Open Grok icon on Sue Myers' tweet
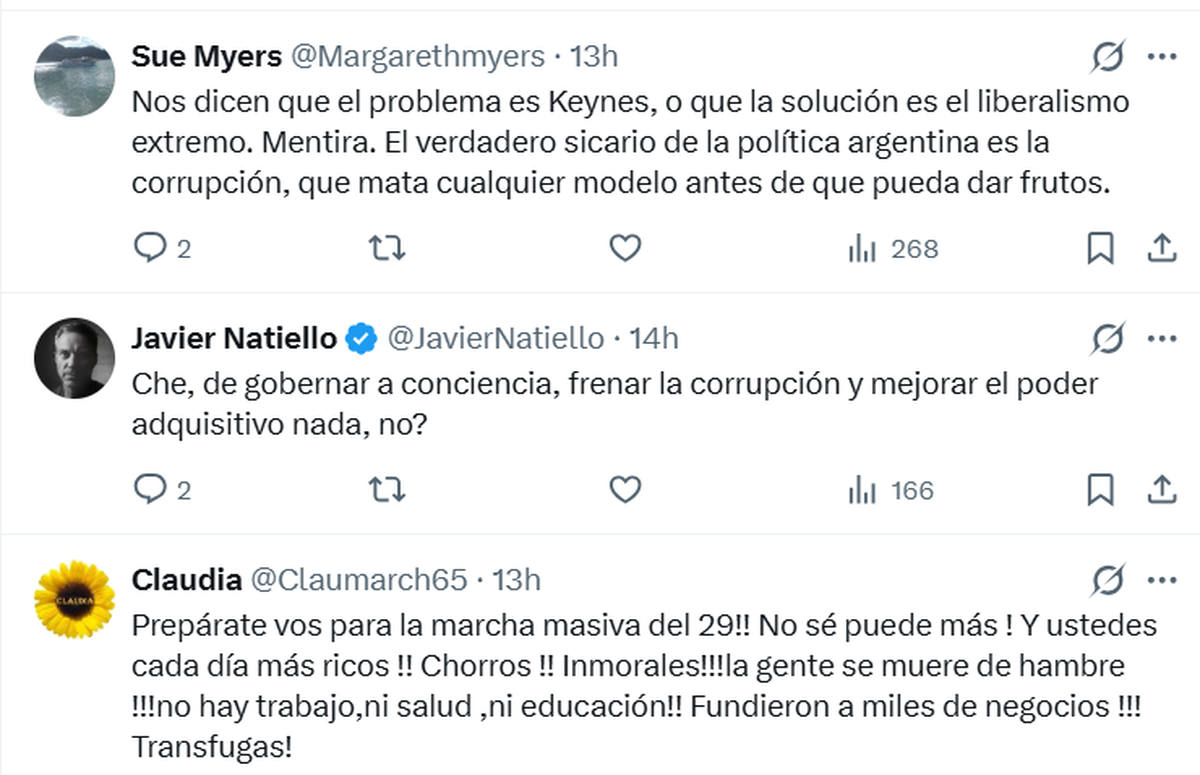Viewport: 1200px width, 775px height. (x=1108, y=57)
